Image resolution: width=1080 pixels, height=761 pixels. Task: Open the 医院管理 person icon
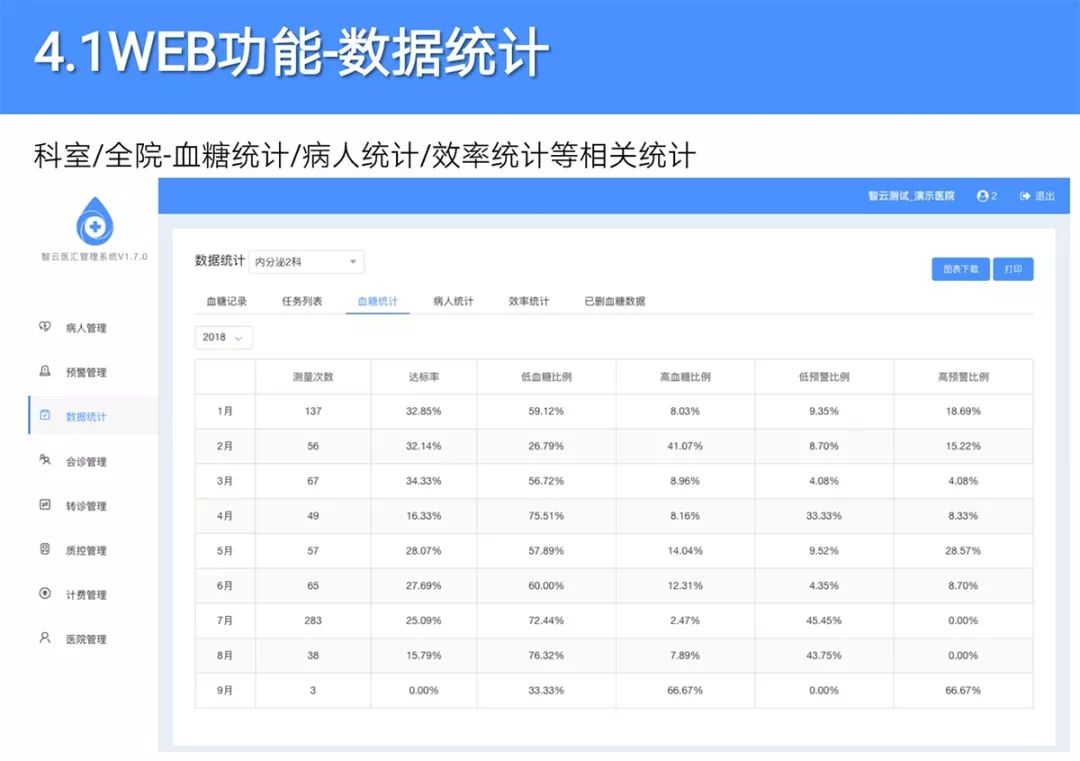[45, 638]
